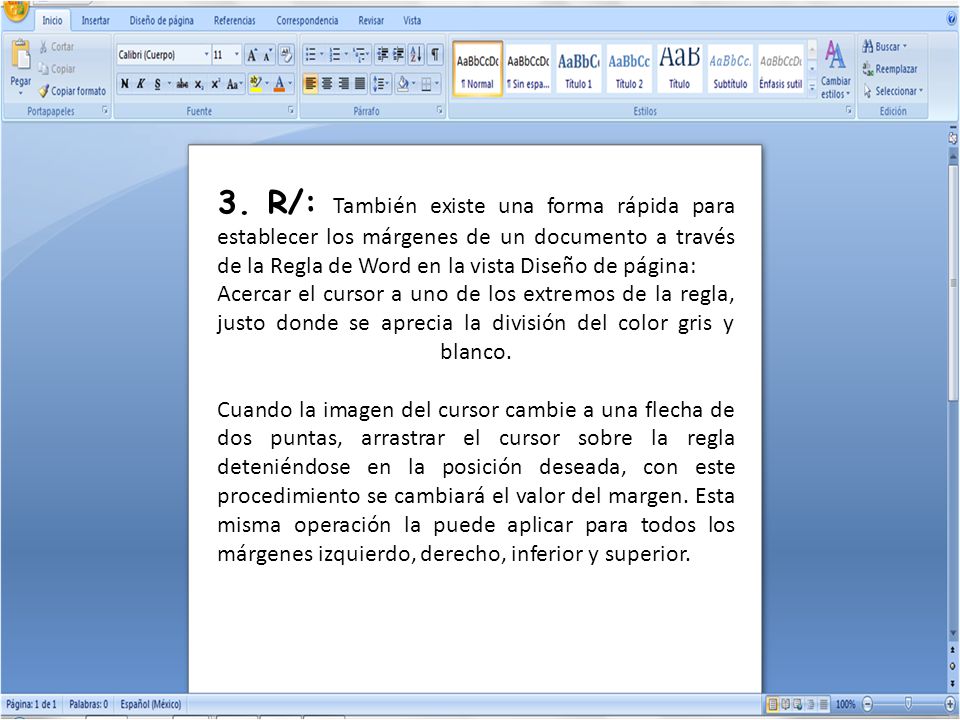
Task: Apply paragraph shading bucket color
Action: coord(403,83)
